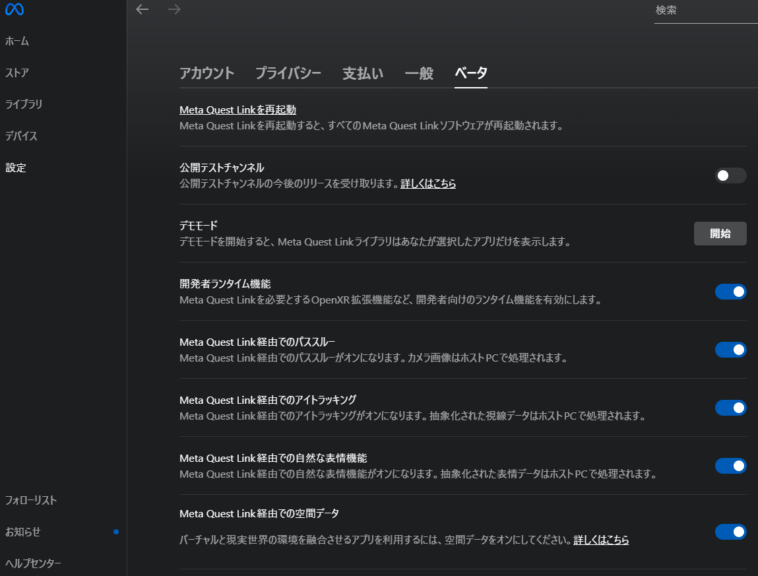Click the 開発者ランタイム機能 heading
This screenshot has width=758, height=576.
(225, 284)
